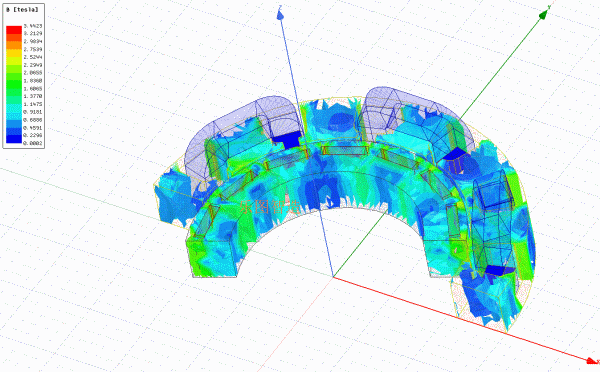
Task: Select the dark blue block at the lower right stator
Action: pos(500,271)
